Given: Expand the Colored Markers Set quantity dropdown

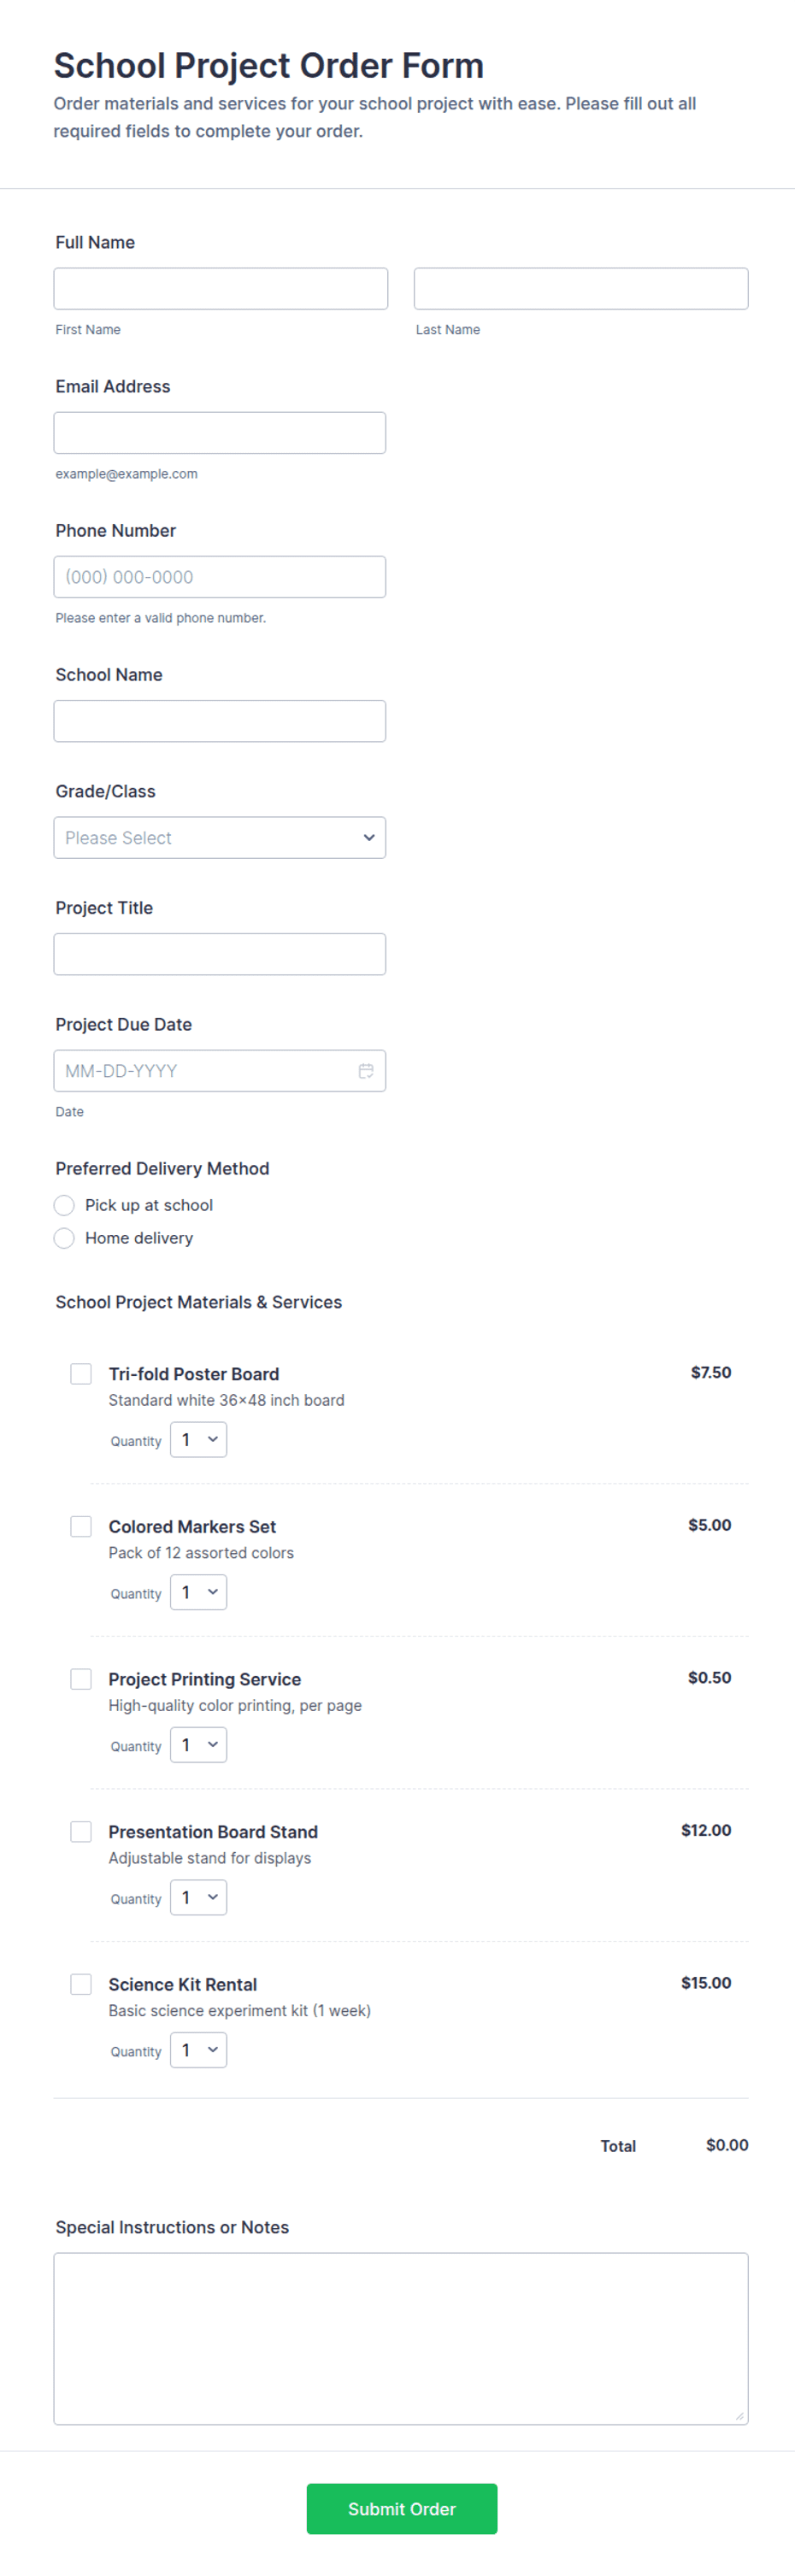Looking at the screenshot, I should (198, 1592).
